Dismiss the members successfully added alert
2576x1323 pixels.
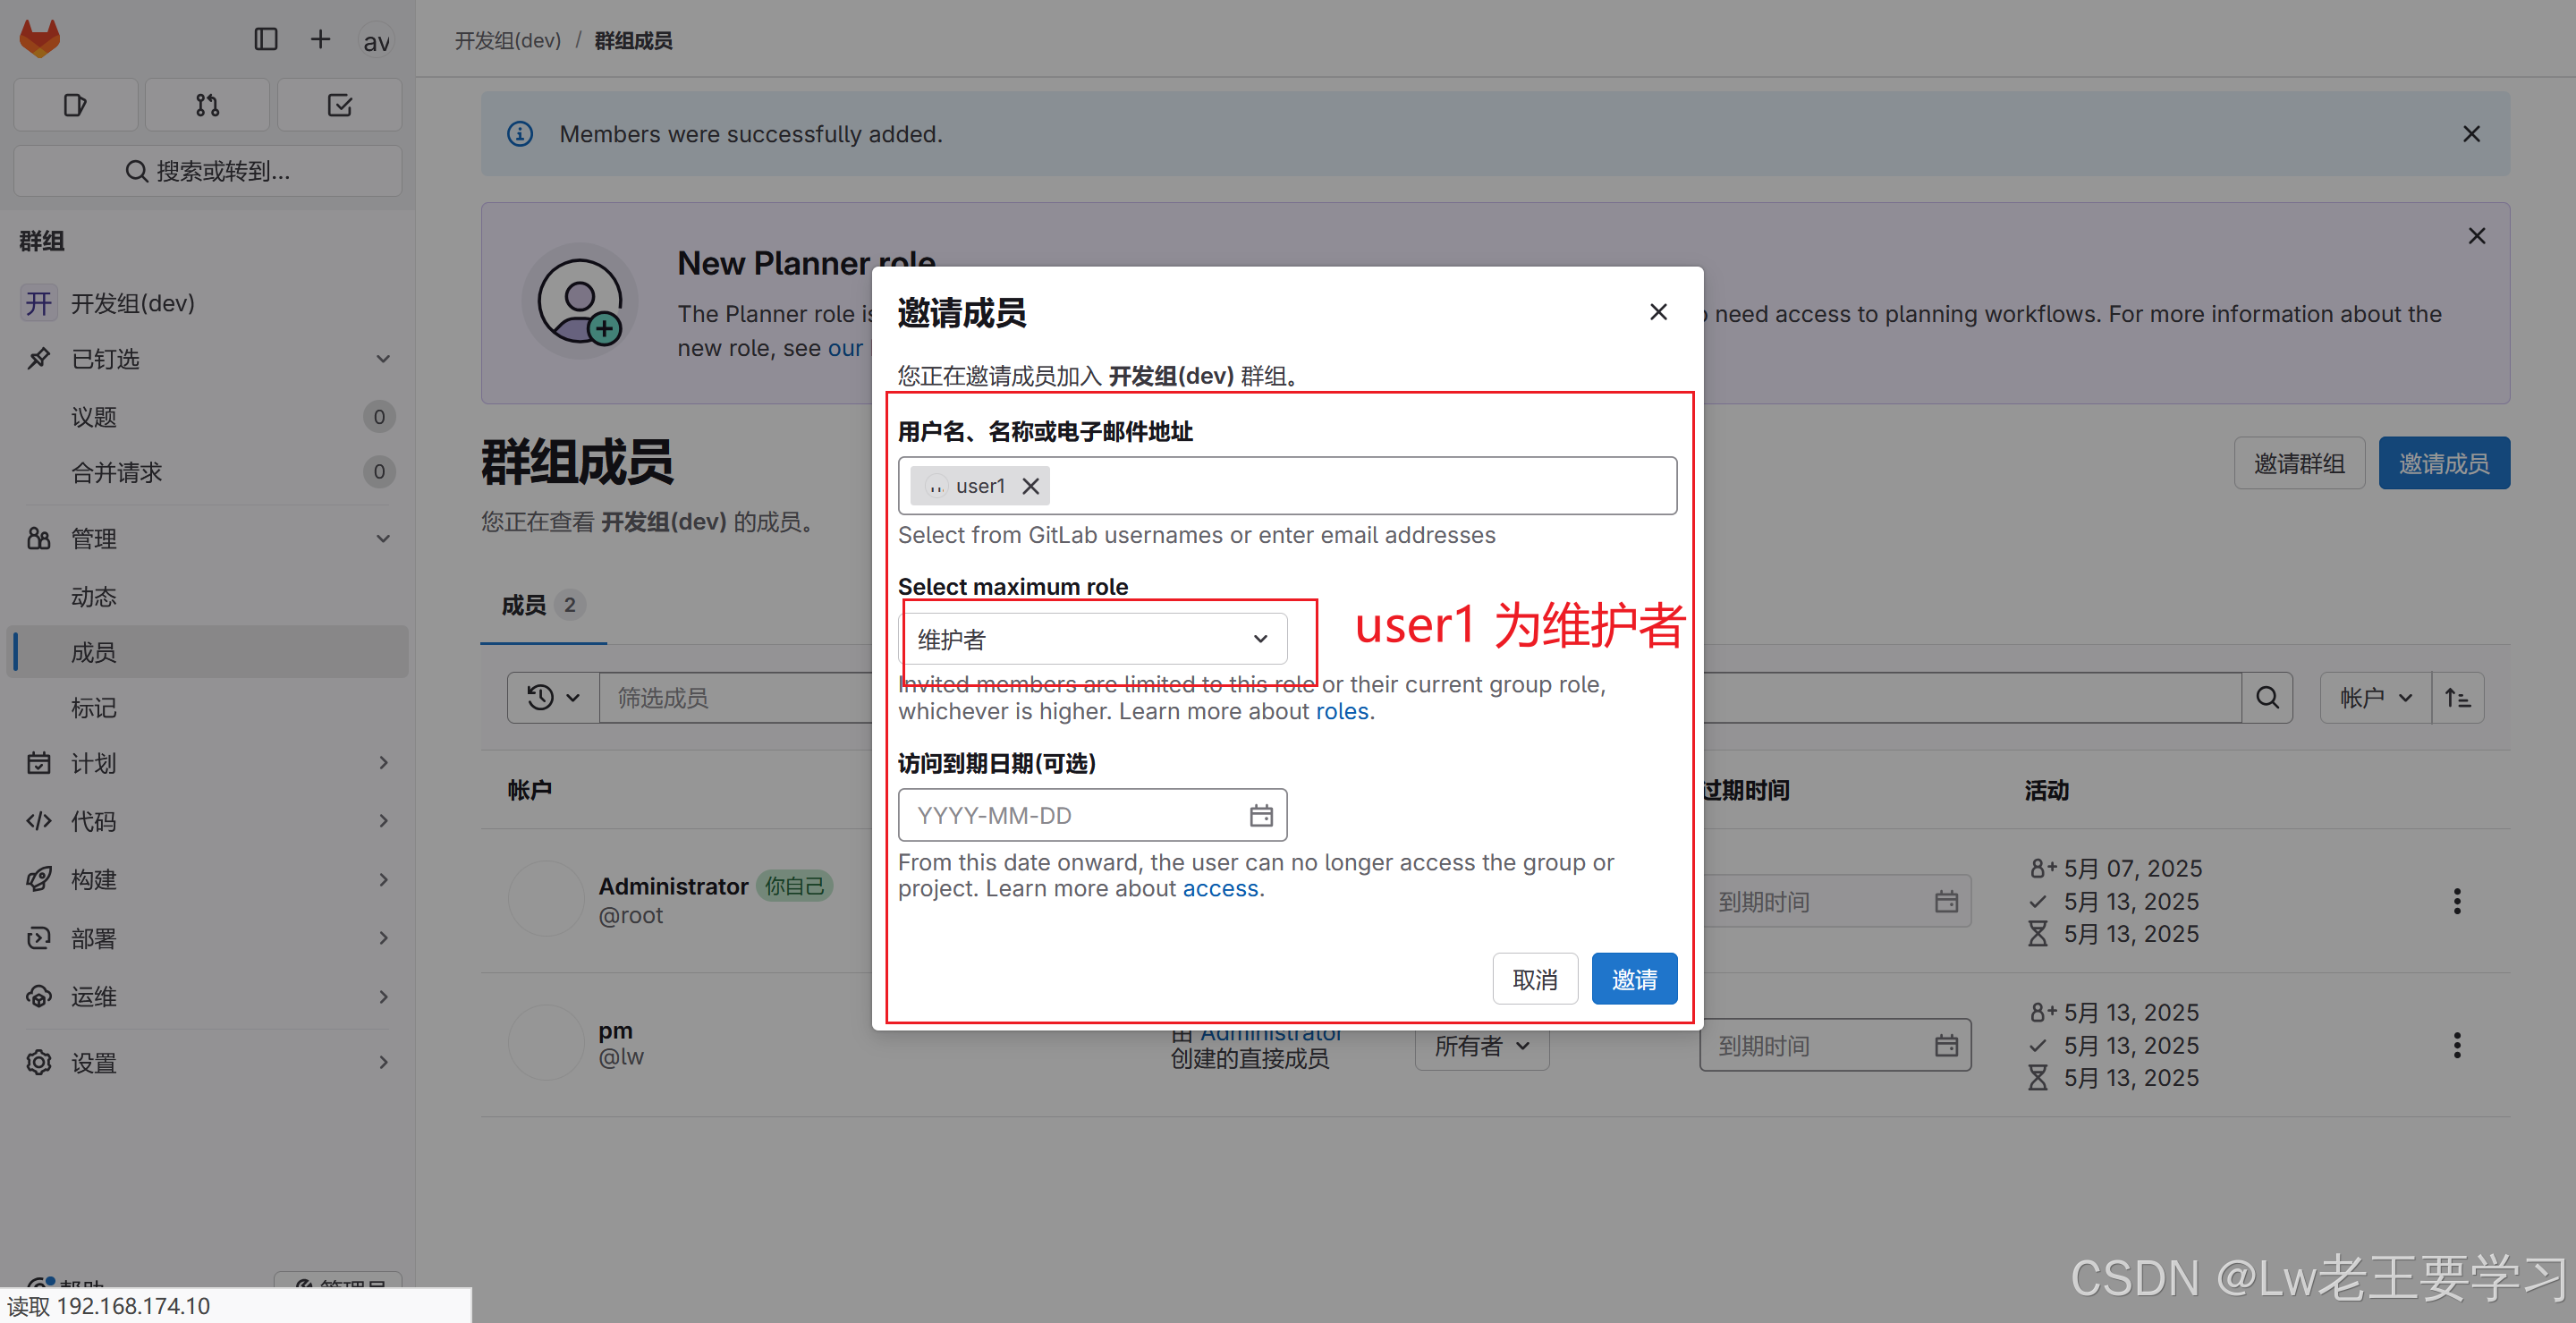pos(2471,134)
